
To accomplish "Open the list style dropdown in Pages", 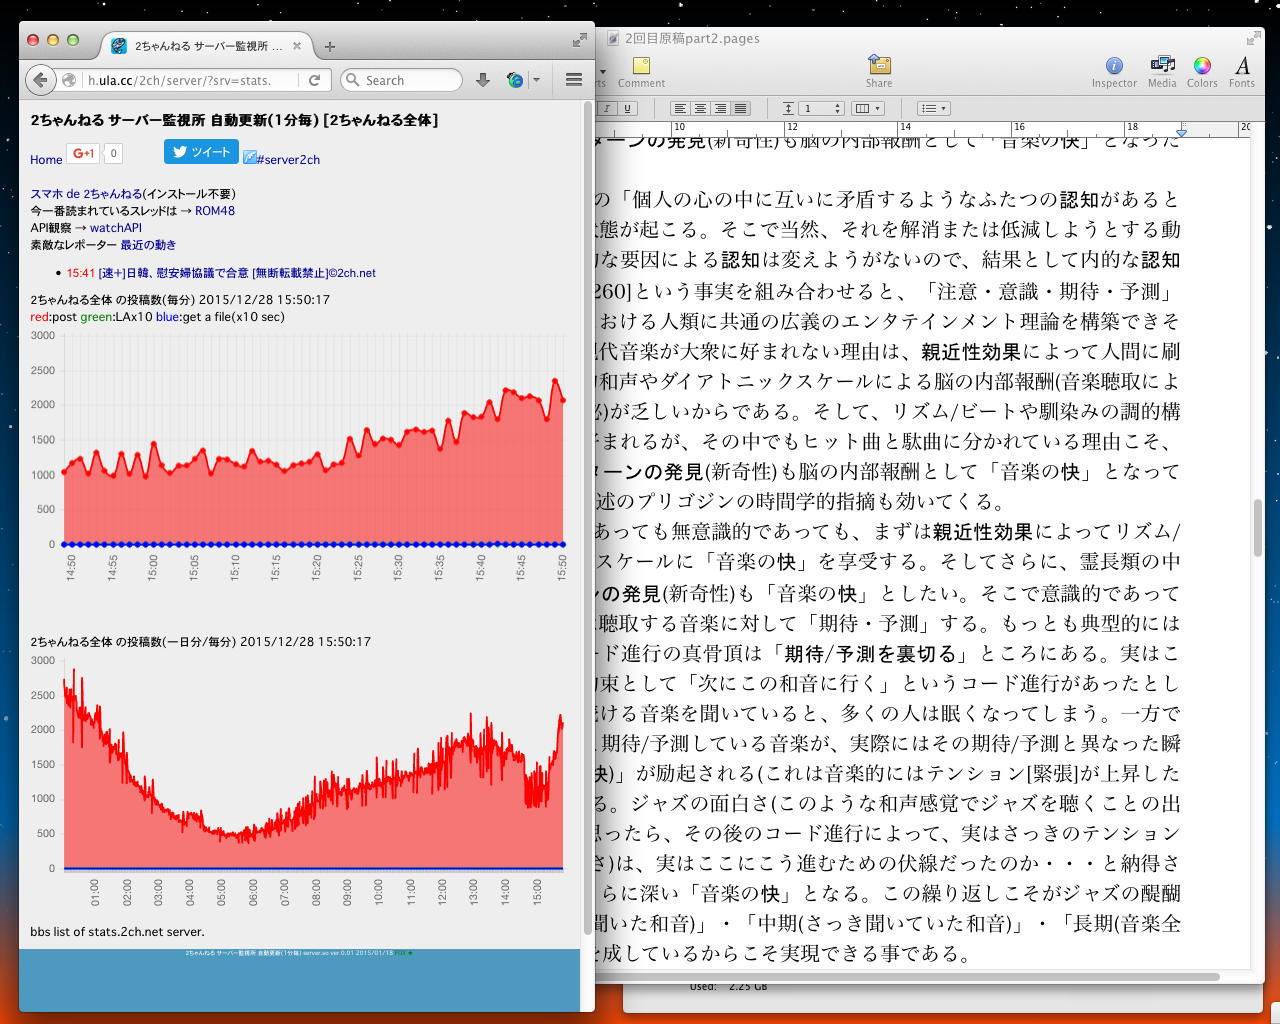I will coord(934,108).
